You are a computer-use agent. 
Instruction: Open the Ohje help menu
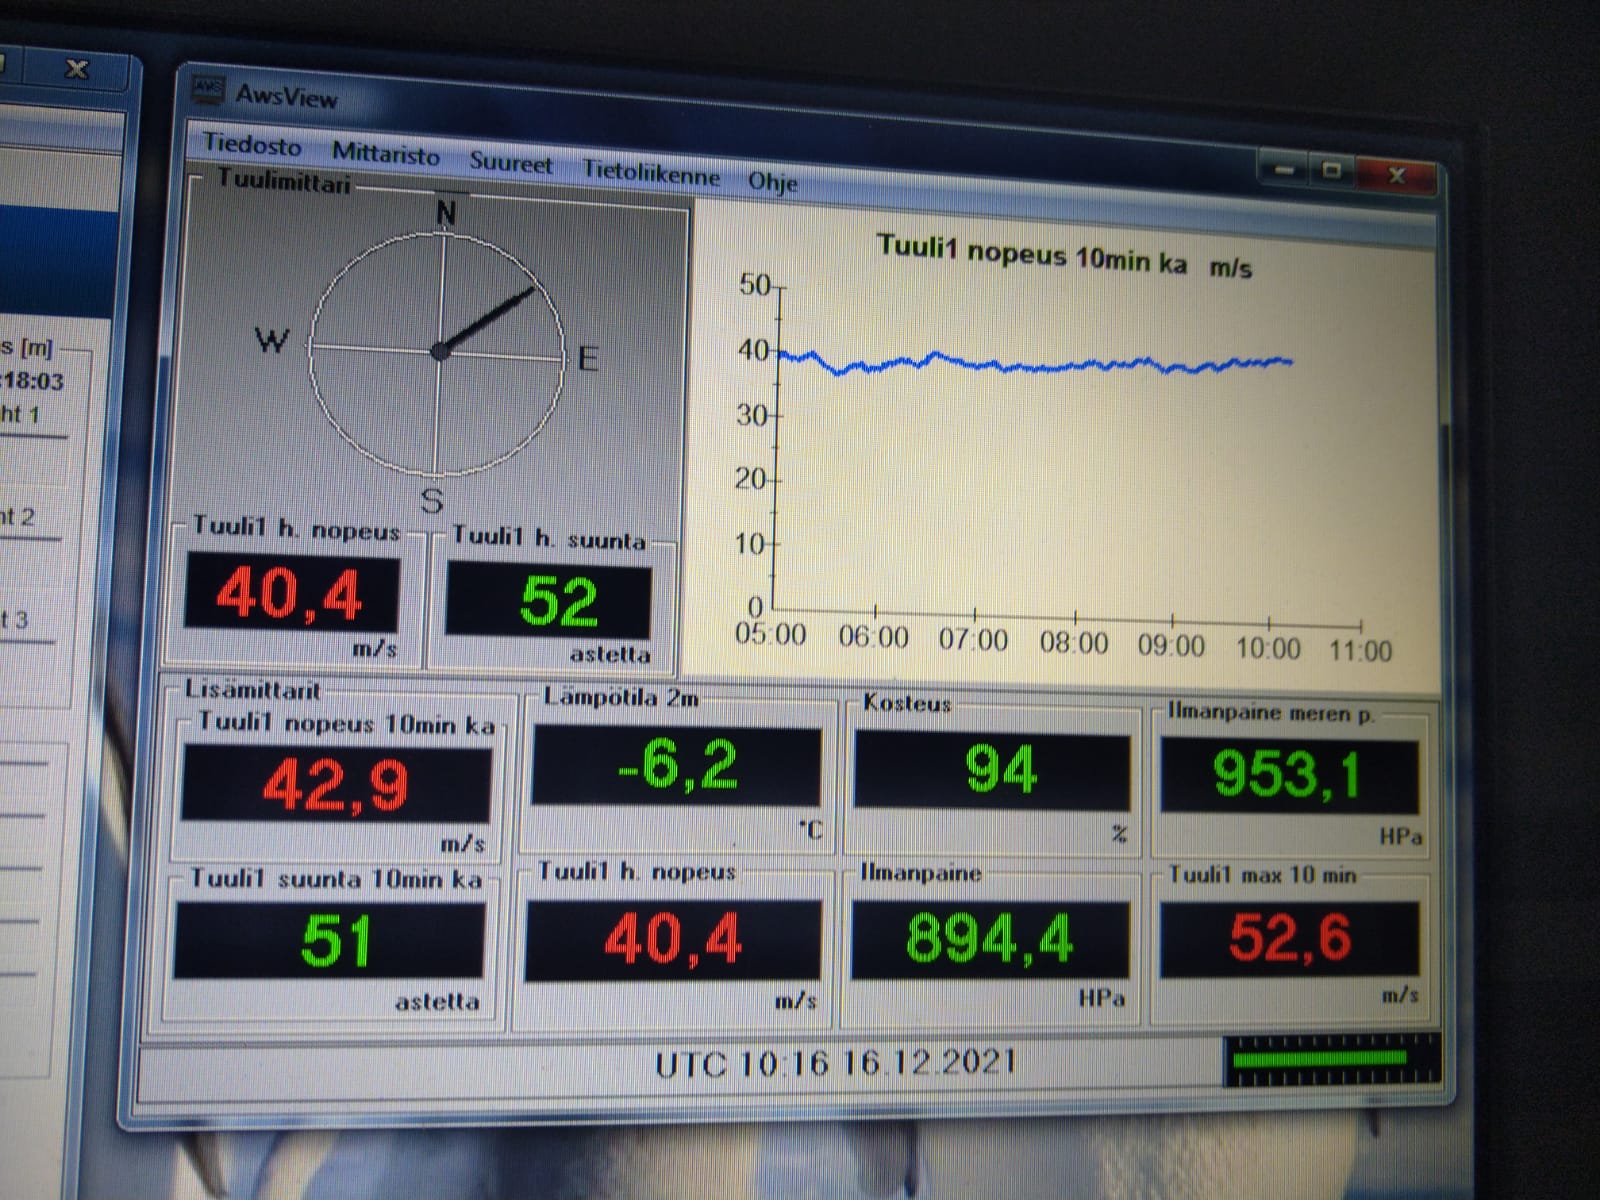772,181
